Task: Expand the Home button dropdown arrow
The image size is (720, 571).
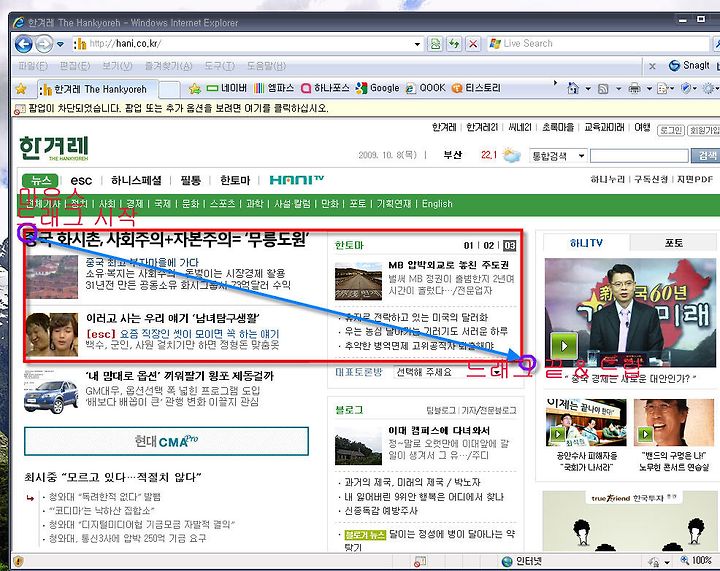Action: coord(588,89)
